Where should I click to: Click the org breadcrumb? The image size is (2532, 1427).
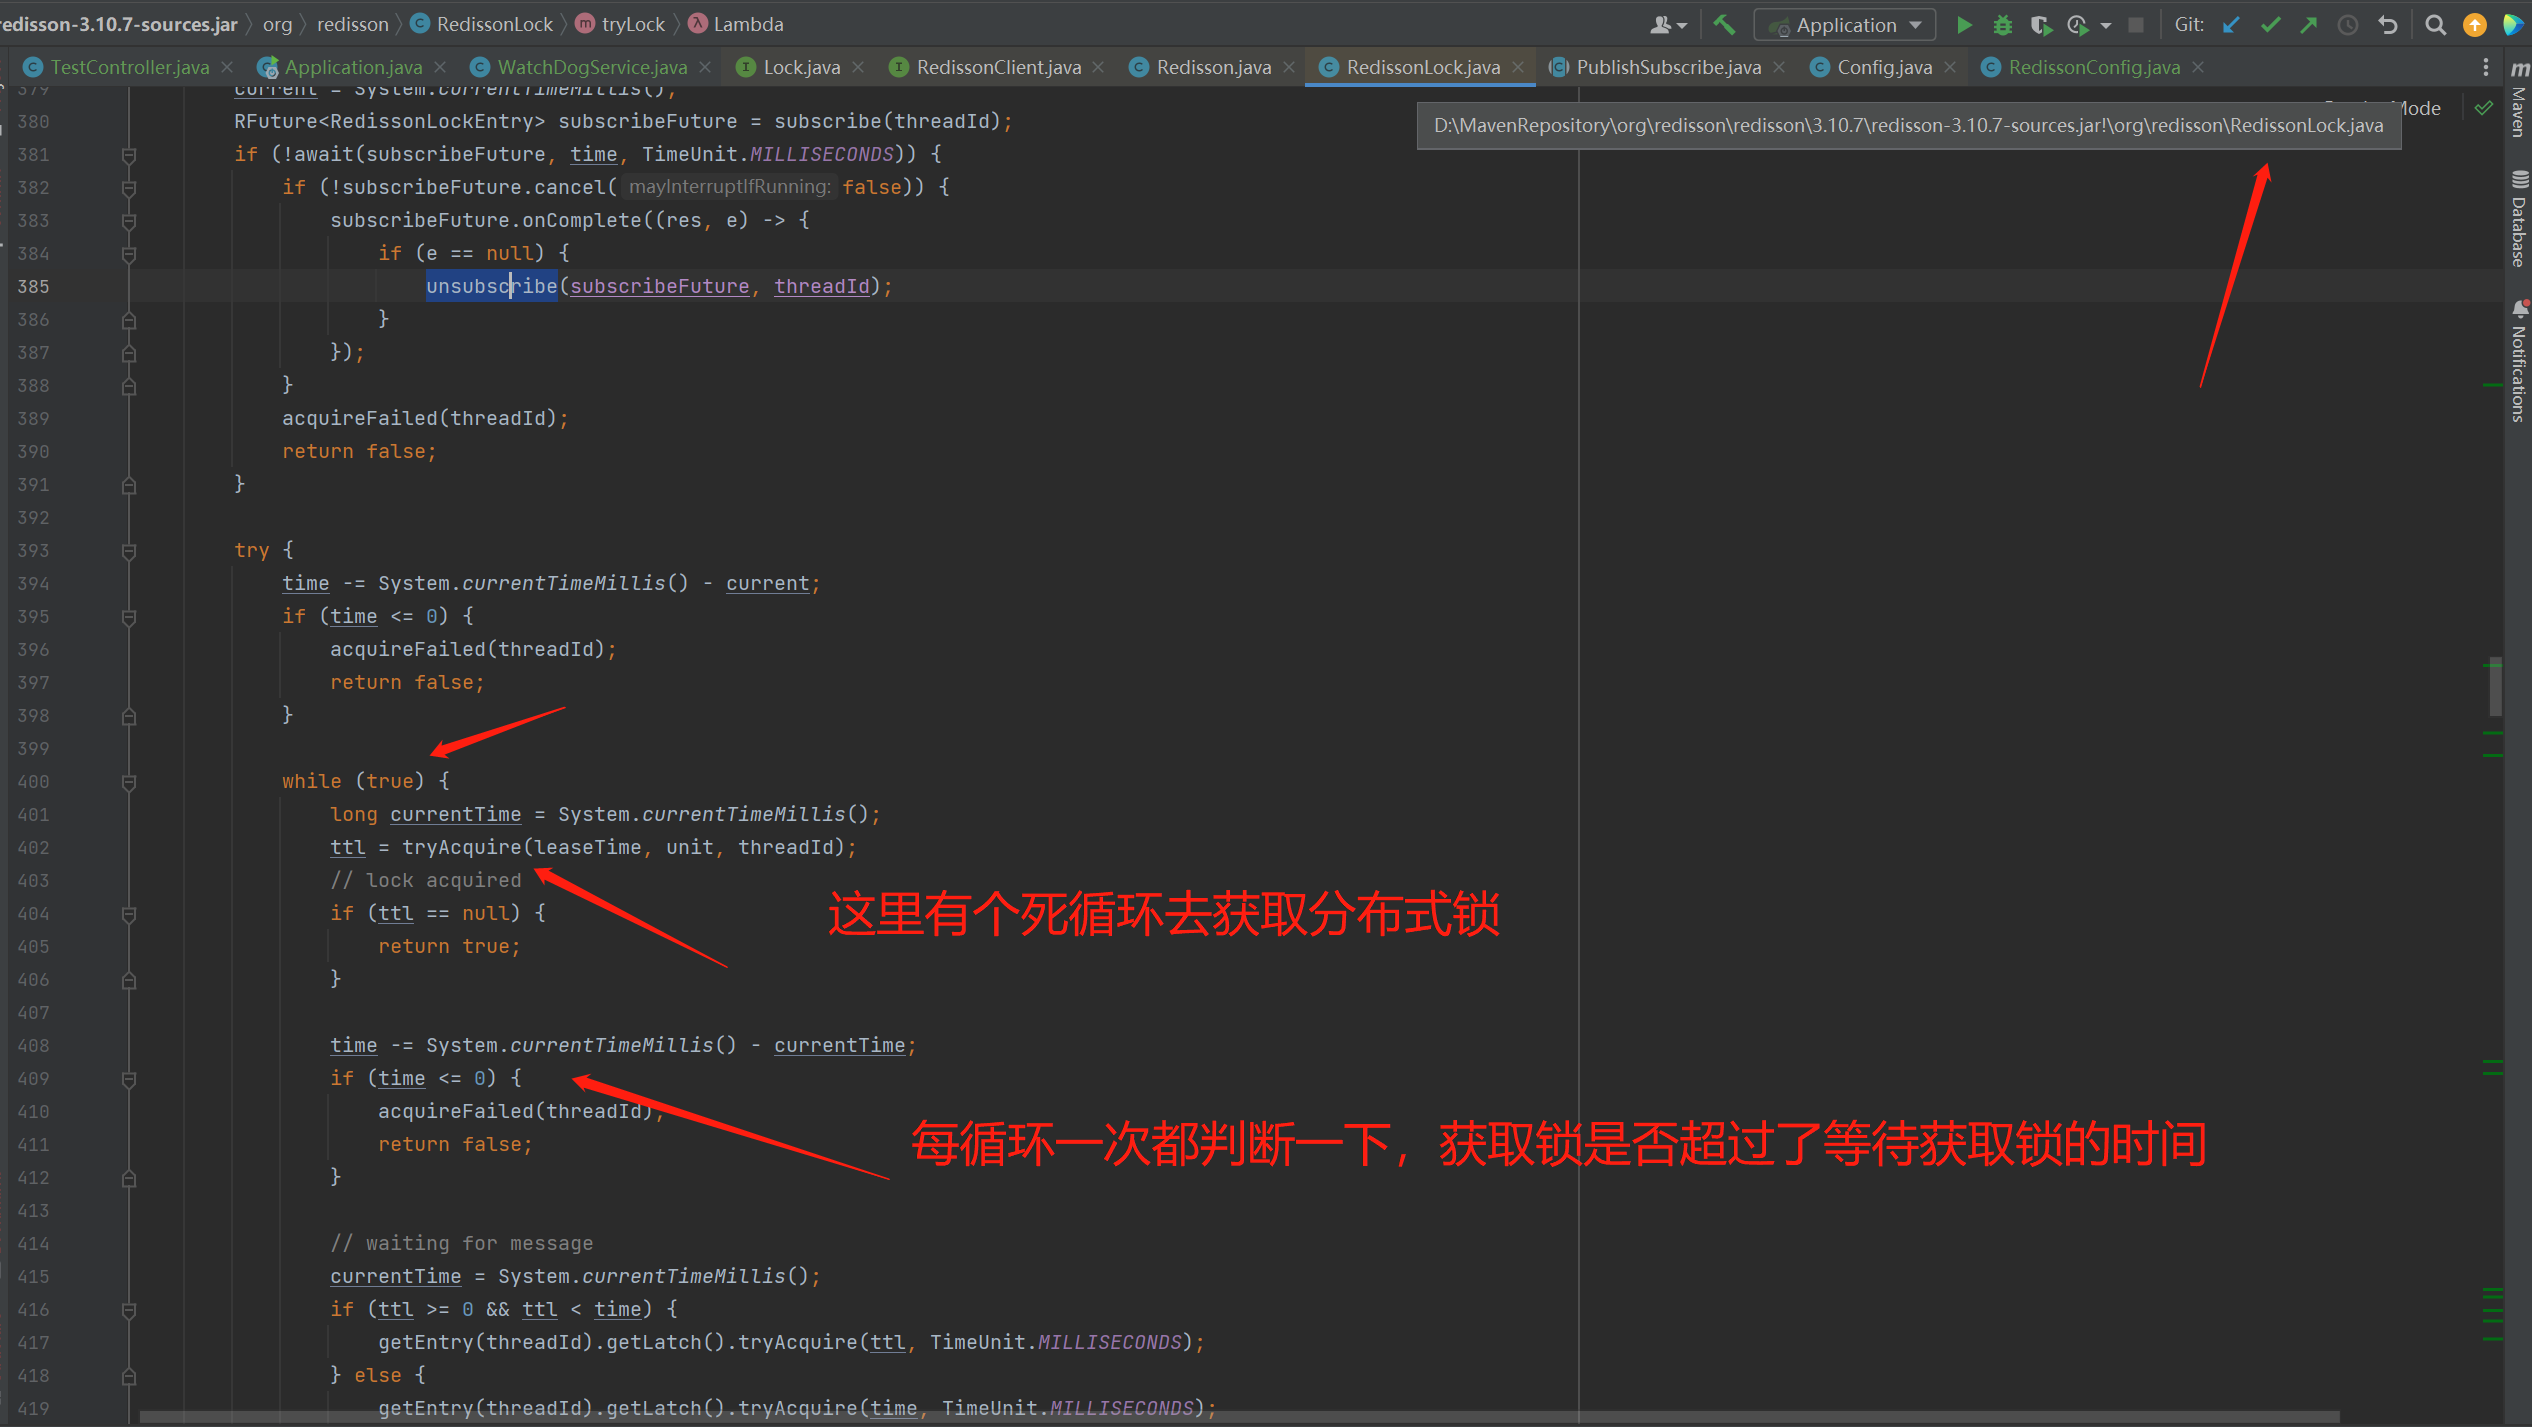[277, 24]
